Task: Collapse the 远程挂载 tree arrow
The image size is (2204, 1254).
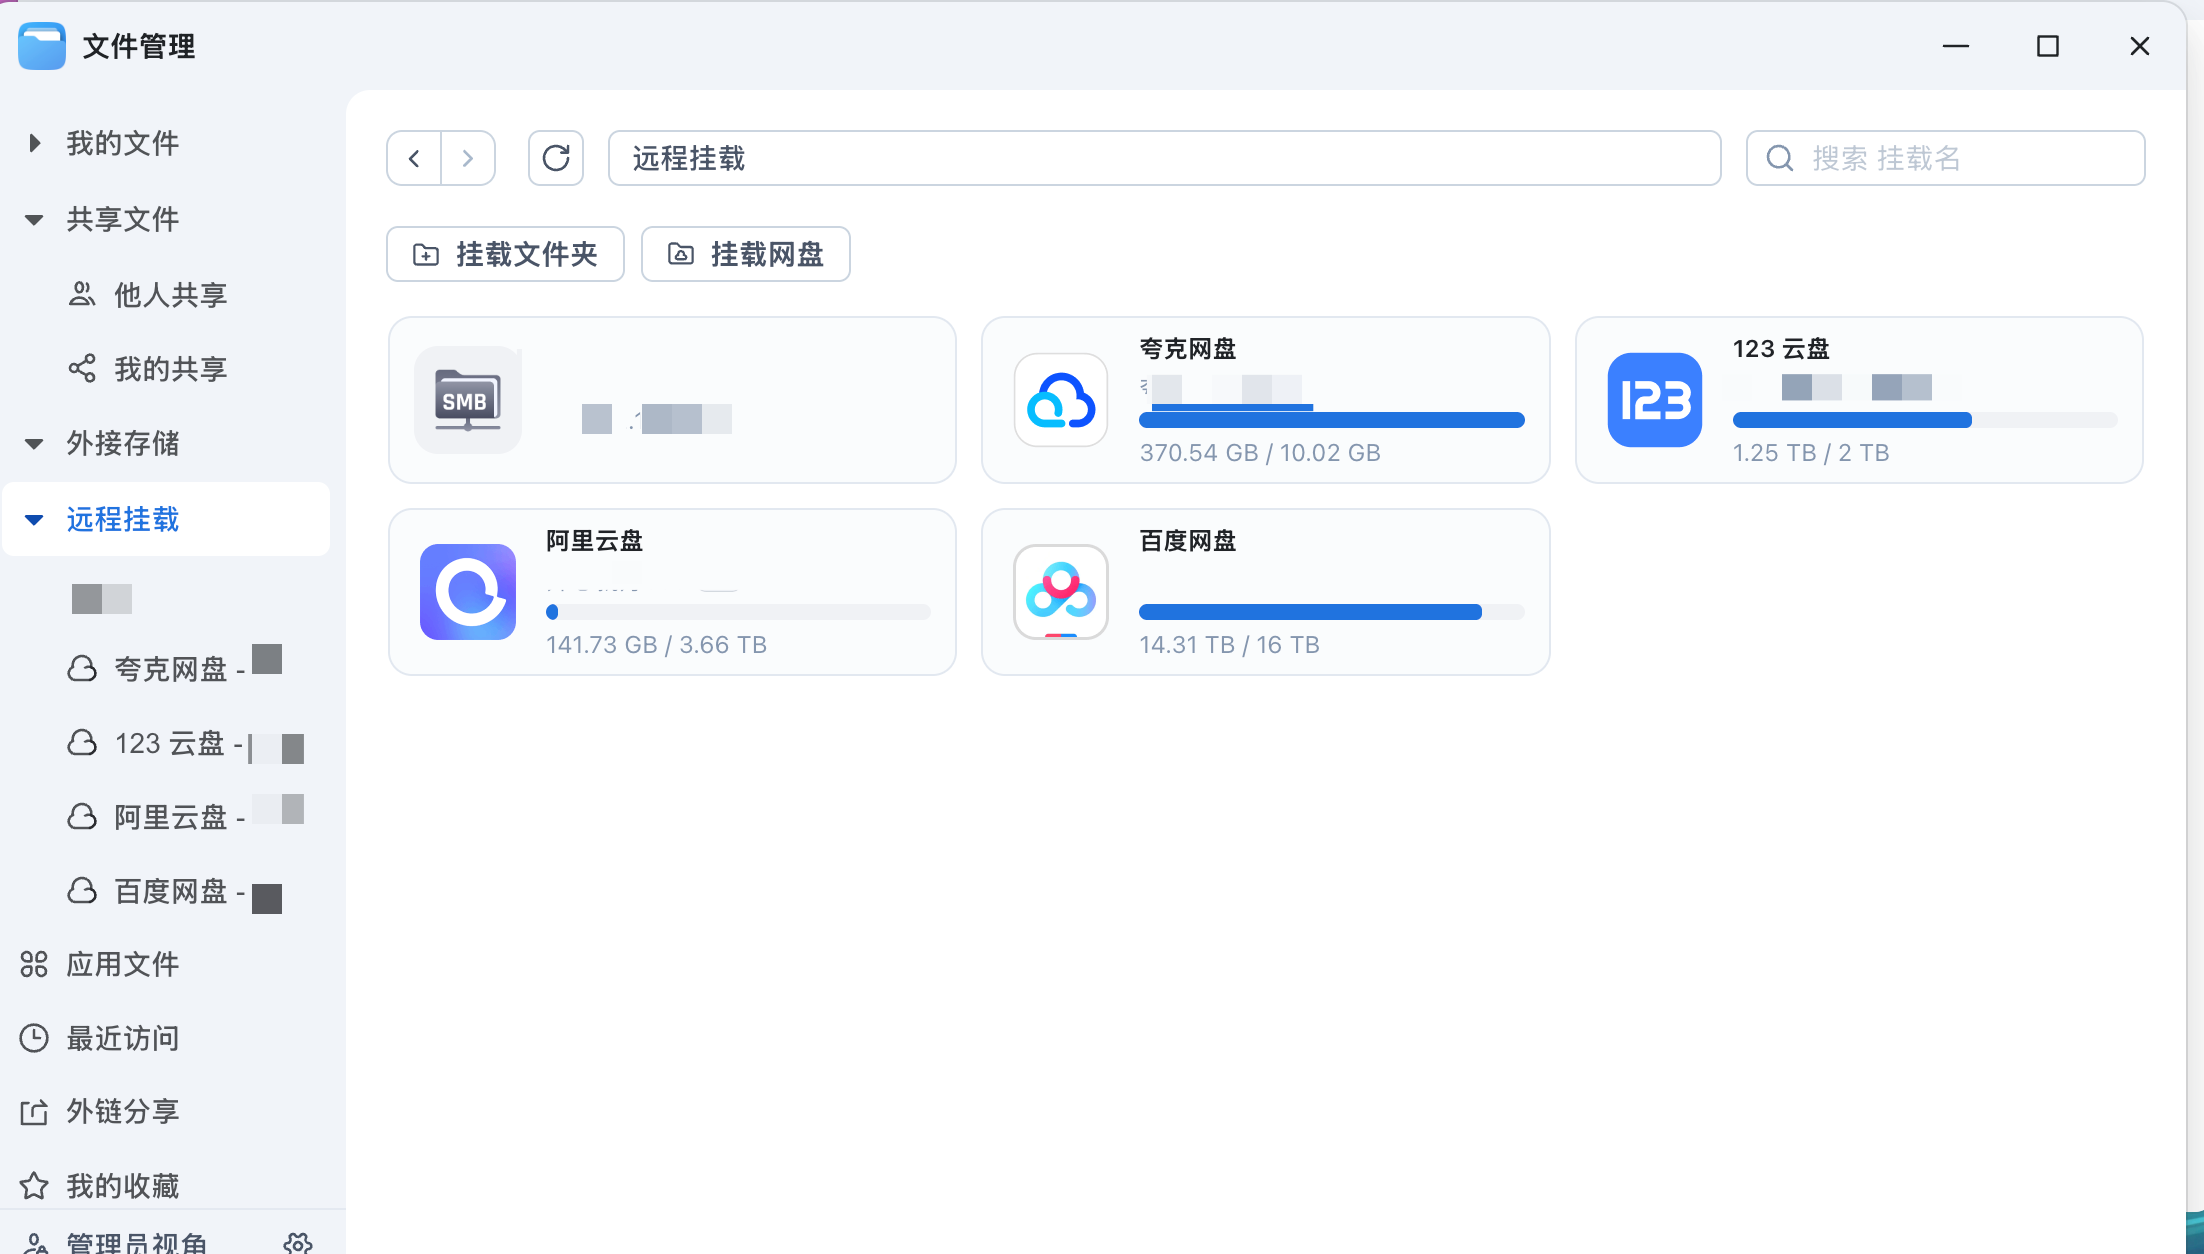Action: (34, 519)
